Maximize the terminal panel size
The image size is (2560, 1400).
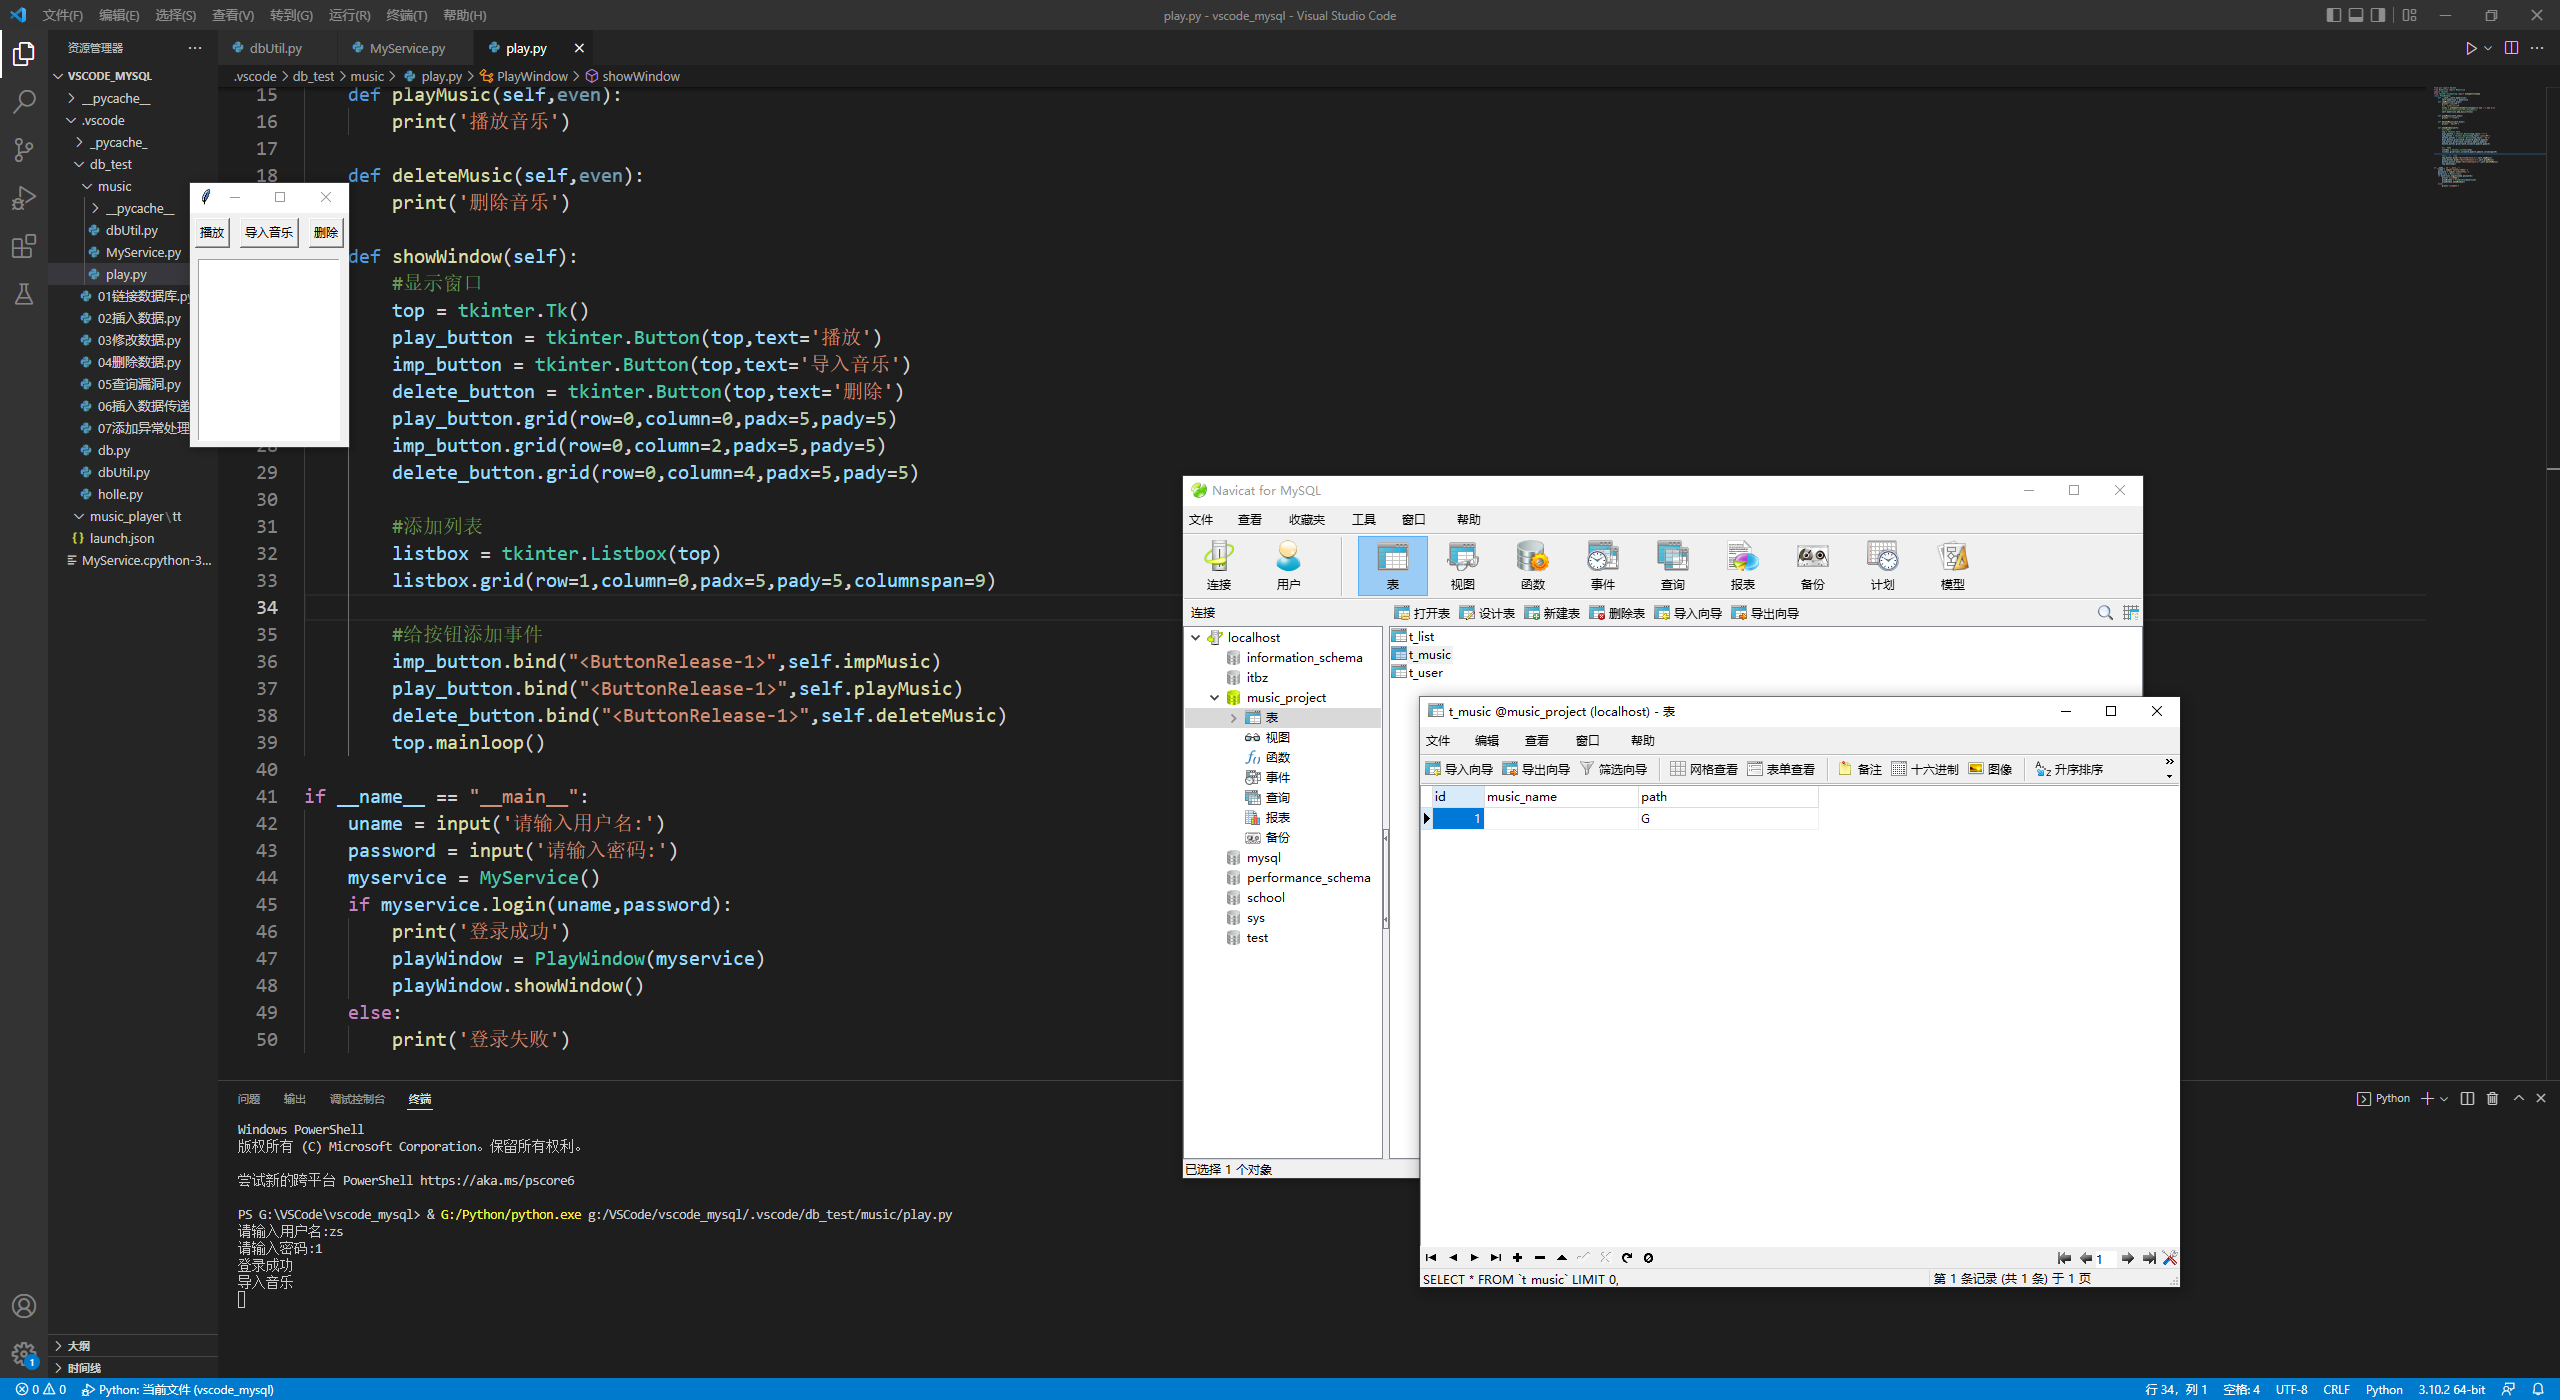(2519, 1098)
